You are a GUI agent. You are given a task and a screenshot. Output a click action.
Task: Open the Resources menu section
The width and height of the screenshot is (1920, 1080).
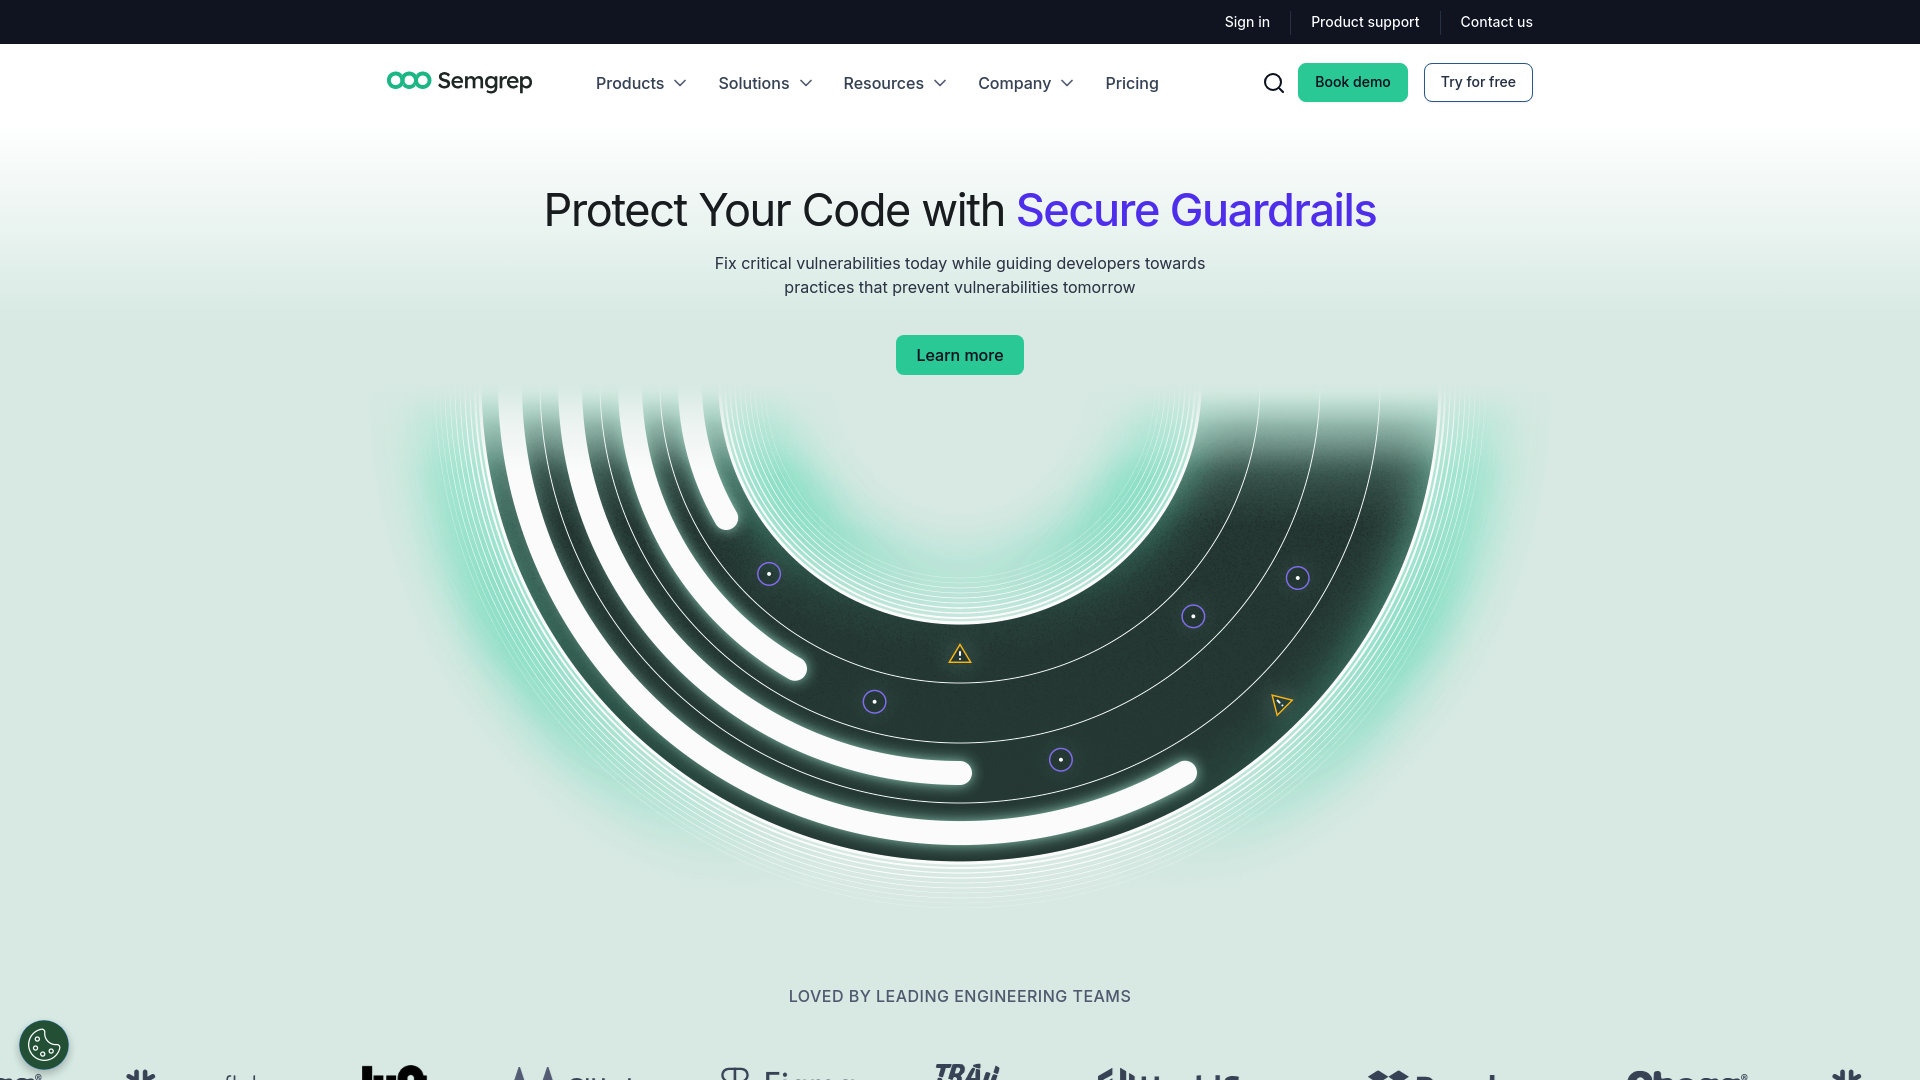(x=895, y=82)
